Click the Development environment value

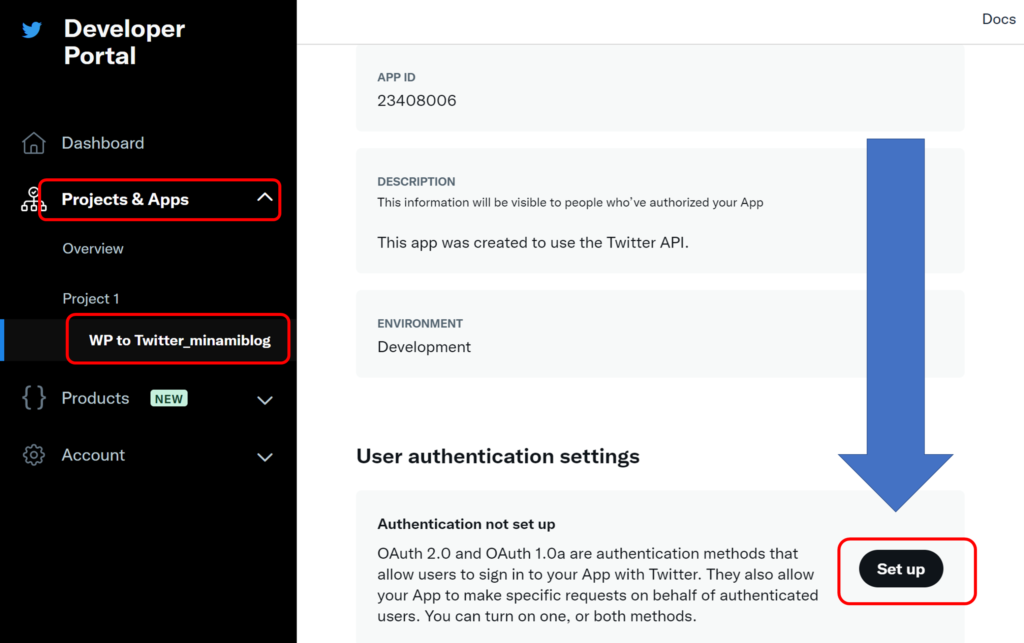pyautogui.click(x=424, y=347)
